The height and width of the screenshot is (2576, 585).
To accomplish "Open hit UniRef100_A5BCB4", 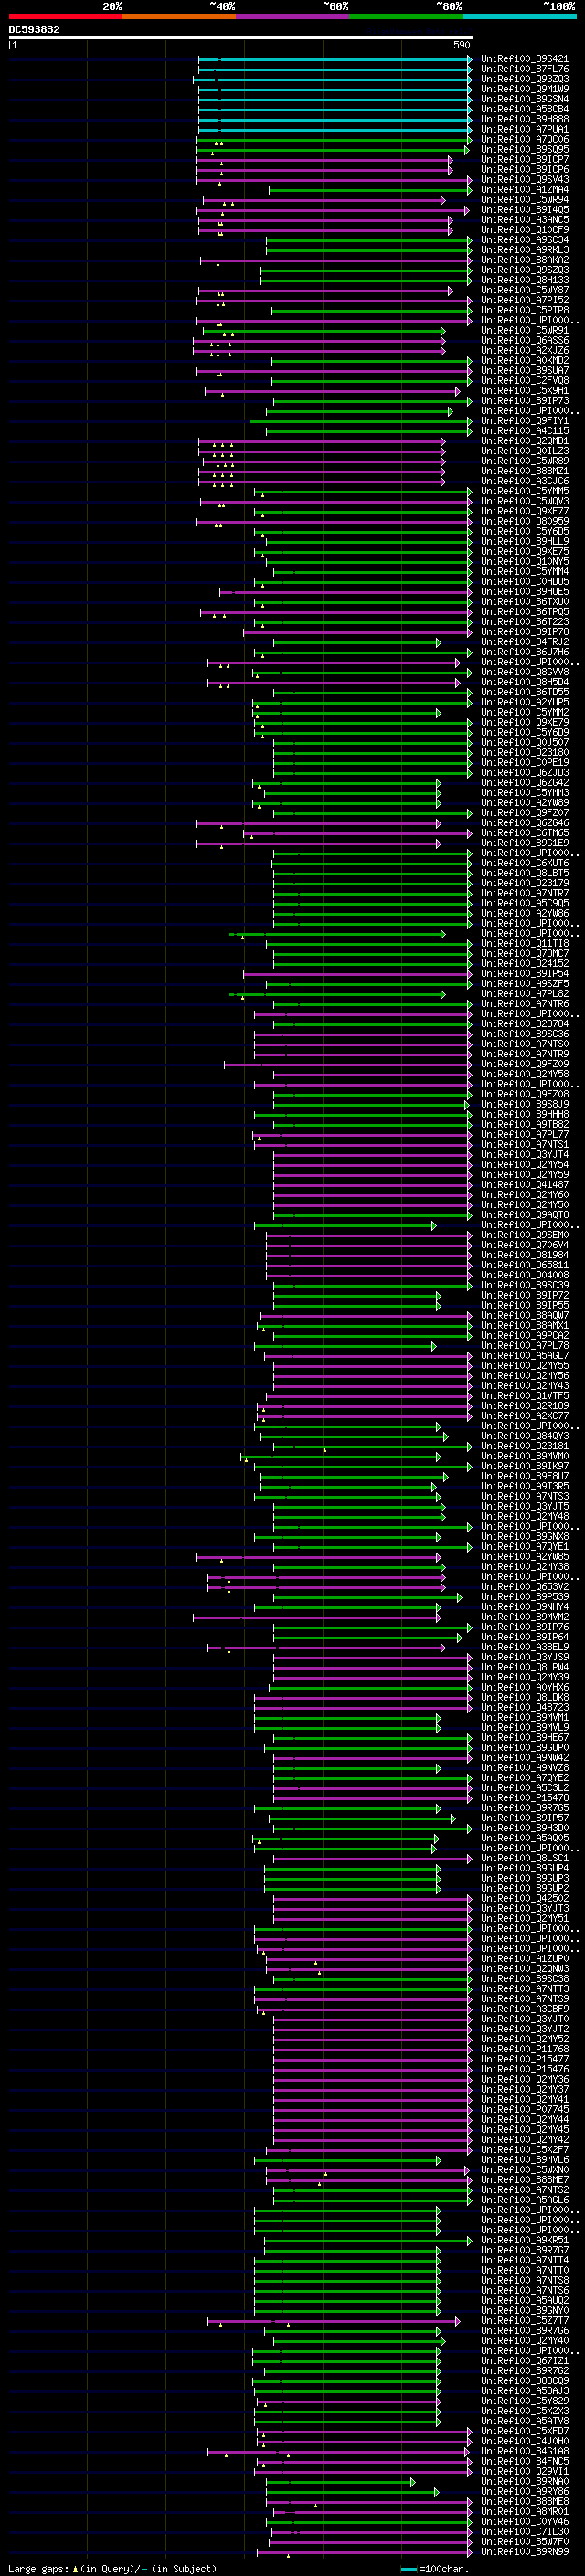I will (525, 109).
